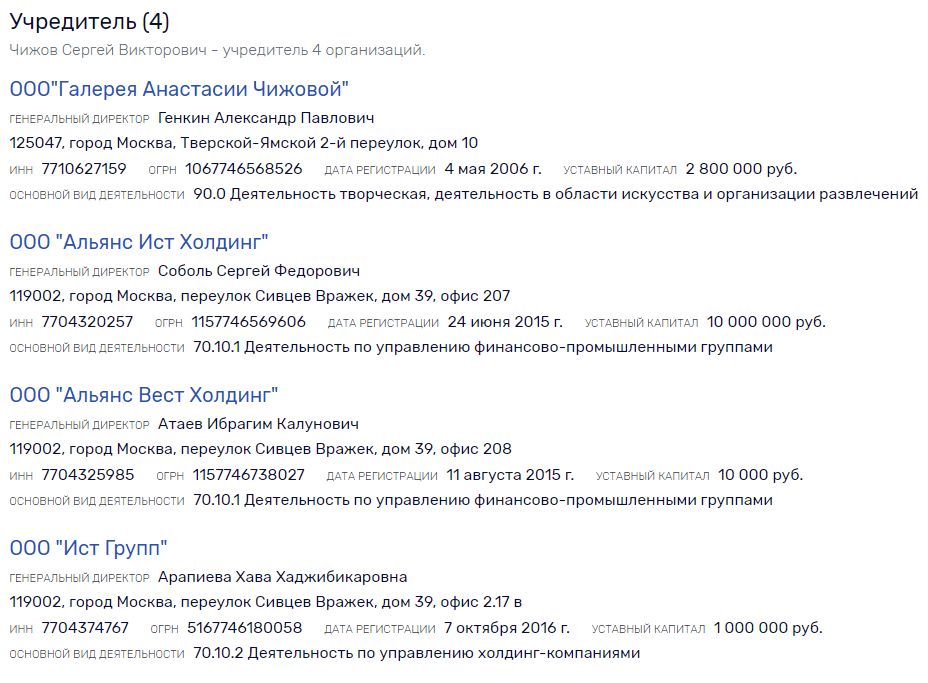928x683 pixels.
Task: Click ИНН number 7704374767
Action: coord(85,628)
